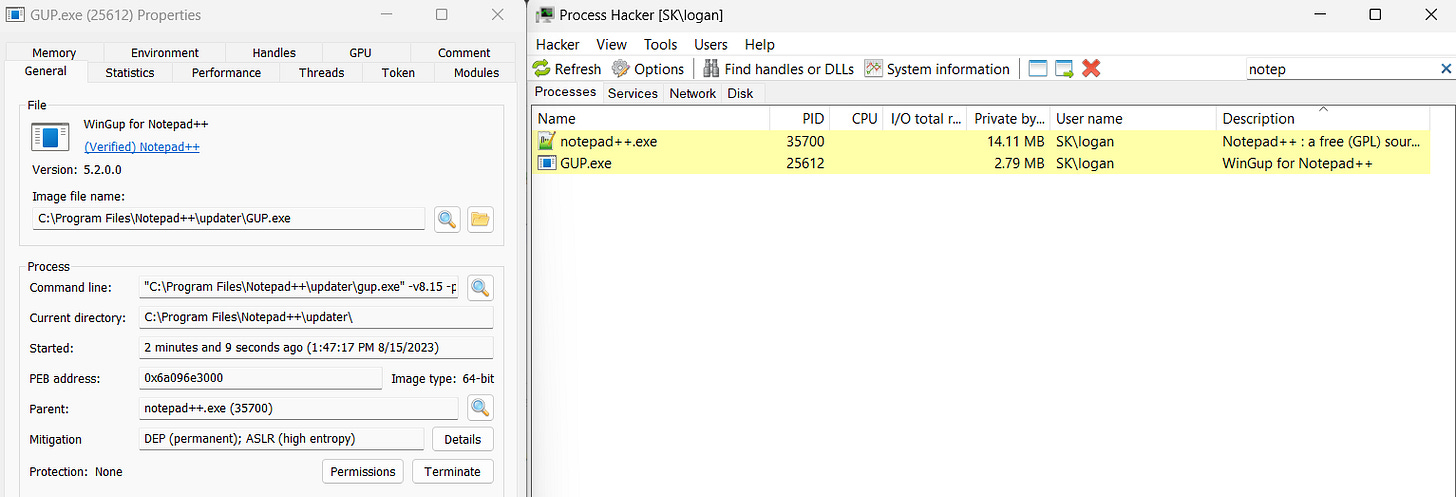
Task: Open the Threads tab in Properties
Action: click(321, 73)
